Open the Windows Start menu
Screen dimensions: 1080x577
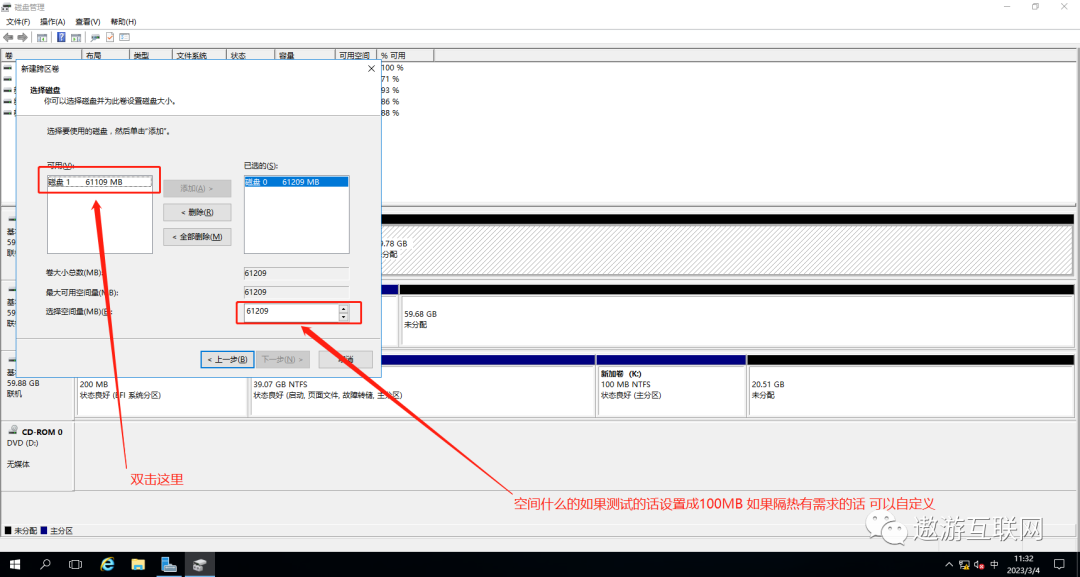click(14, 565)
